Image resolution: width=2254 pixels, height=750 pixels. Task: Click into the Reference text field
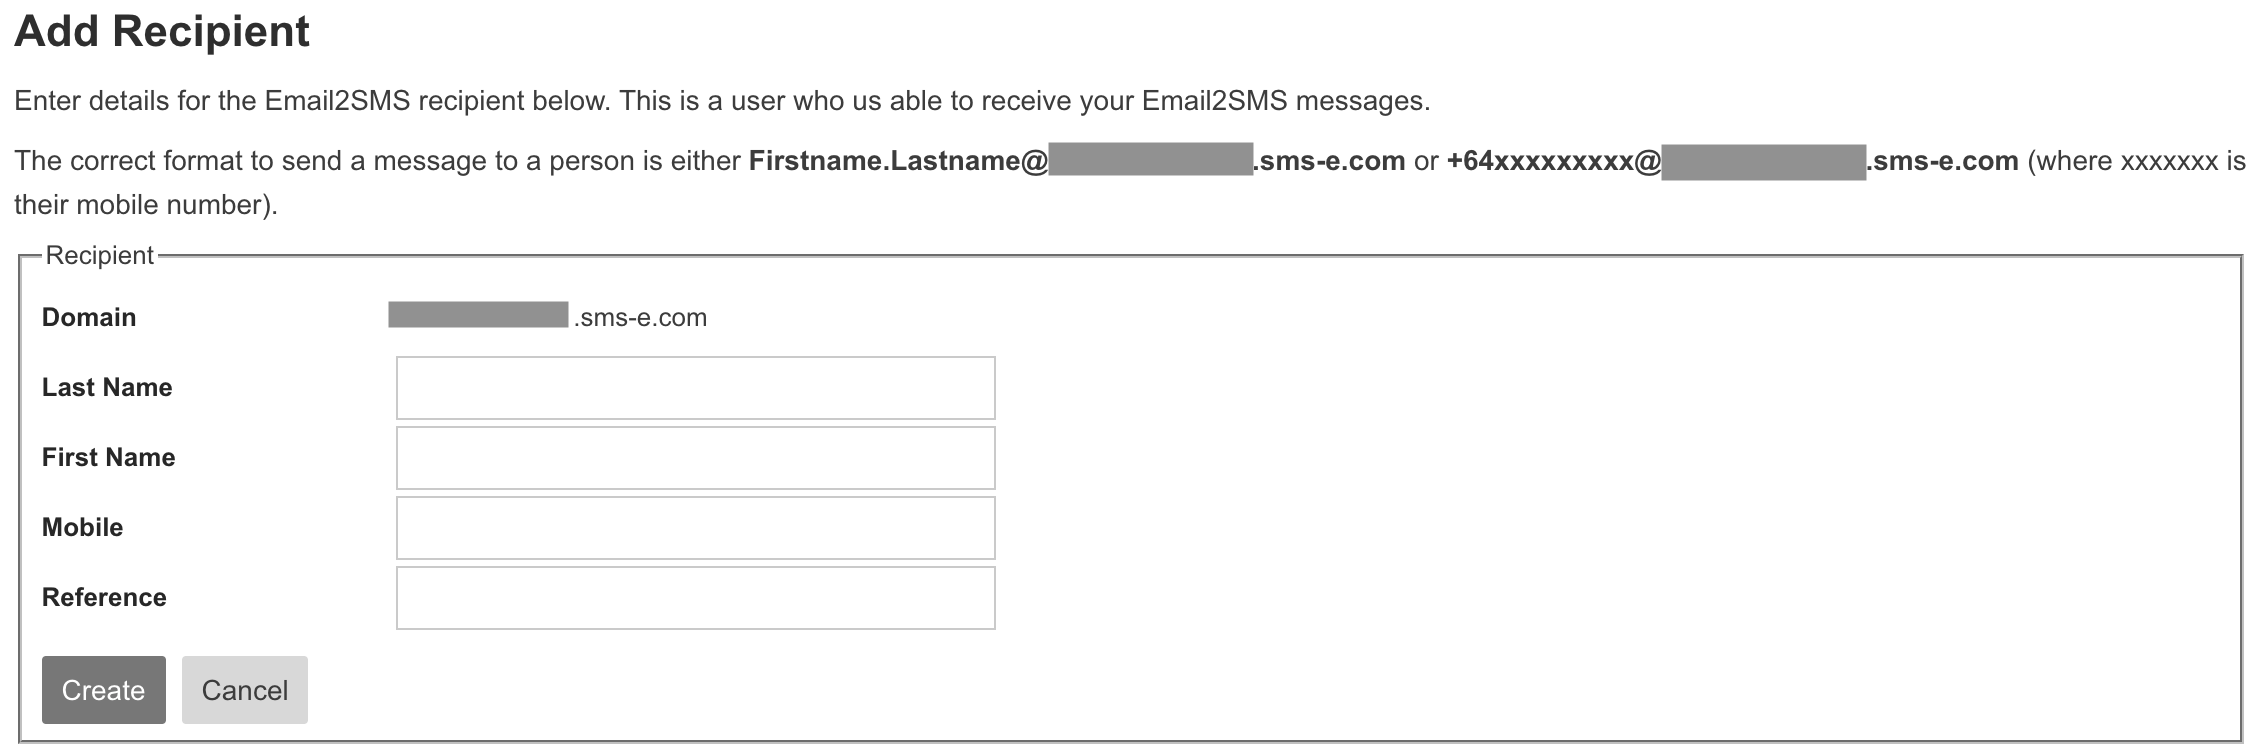[695, 598]
